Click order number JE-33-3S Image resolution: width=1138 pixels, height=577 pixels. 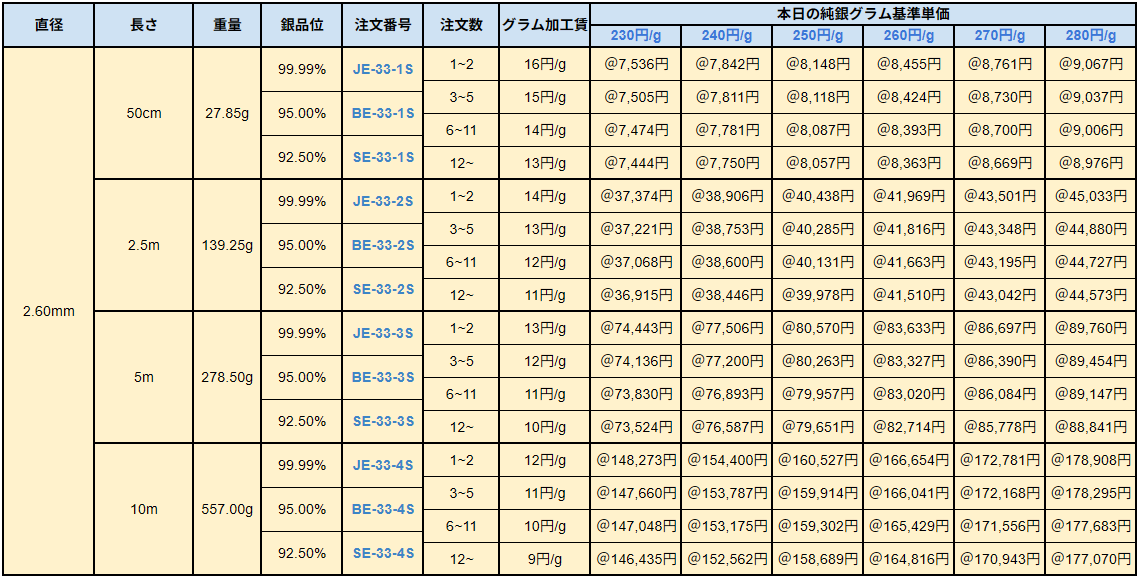pos(383,333)
